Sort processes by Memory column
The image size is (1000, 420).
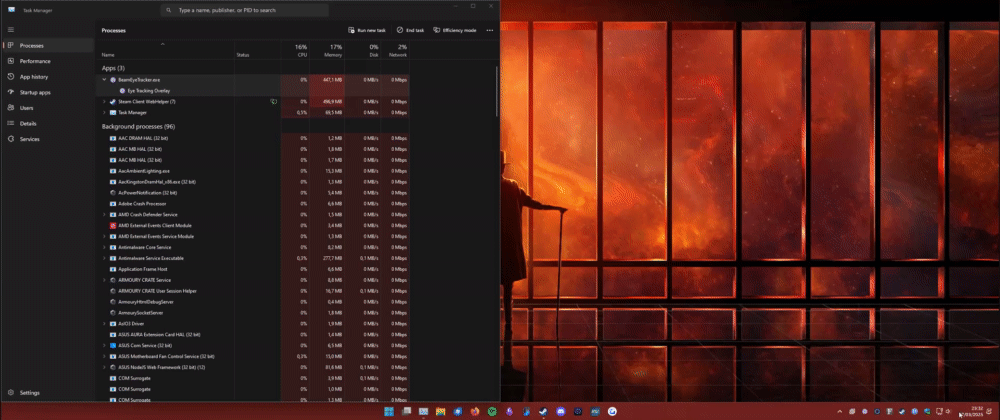(x=327, y=51)
